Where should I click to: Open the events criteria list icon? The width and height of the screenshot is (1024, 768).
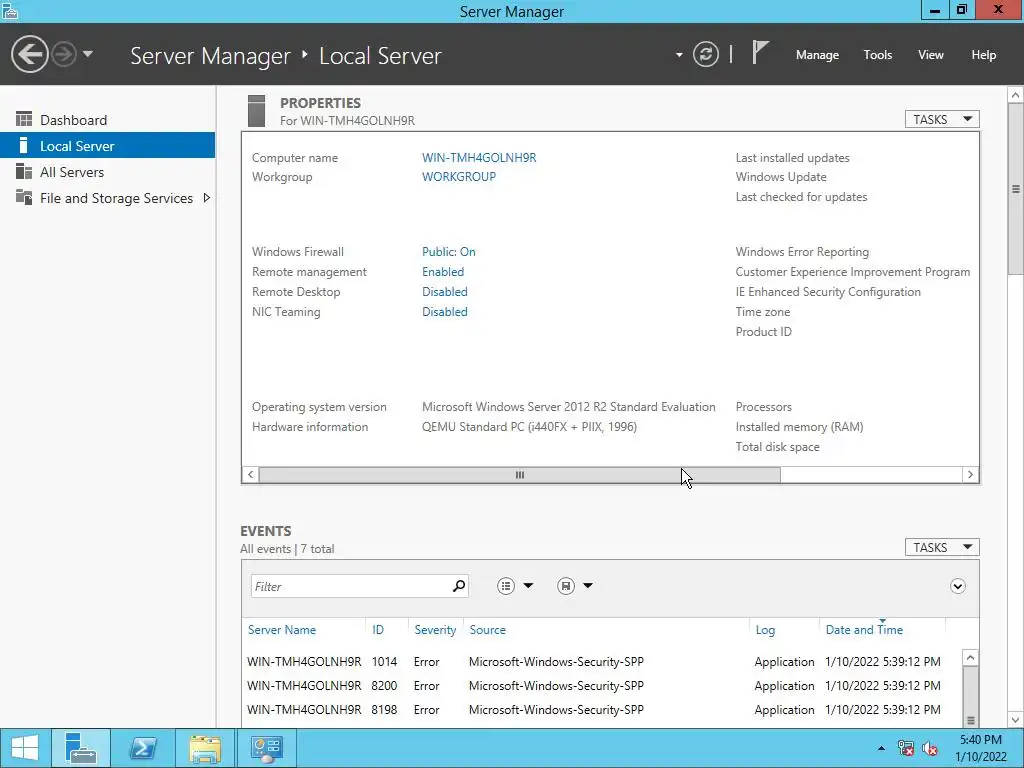coord(505,586)
